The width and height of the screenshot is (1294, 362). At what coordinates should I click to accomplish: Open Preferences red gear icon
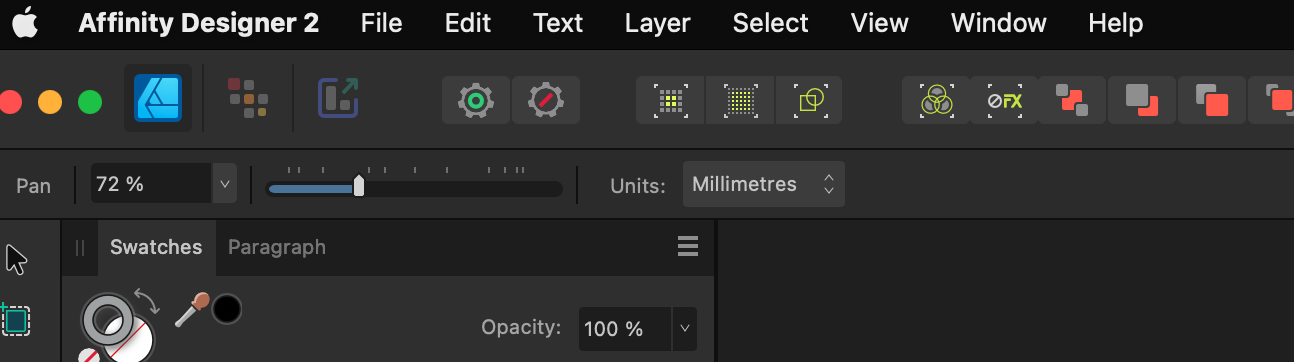click(x=546, y=100)
